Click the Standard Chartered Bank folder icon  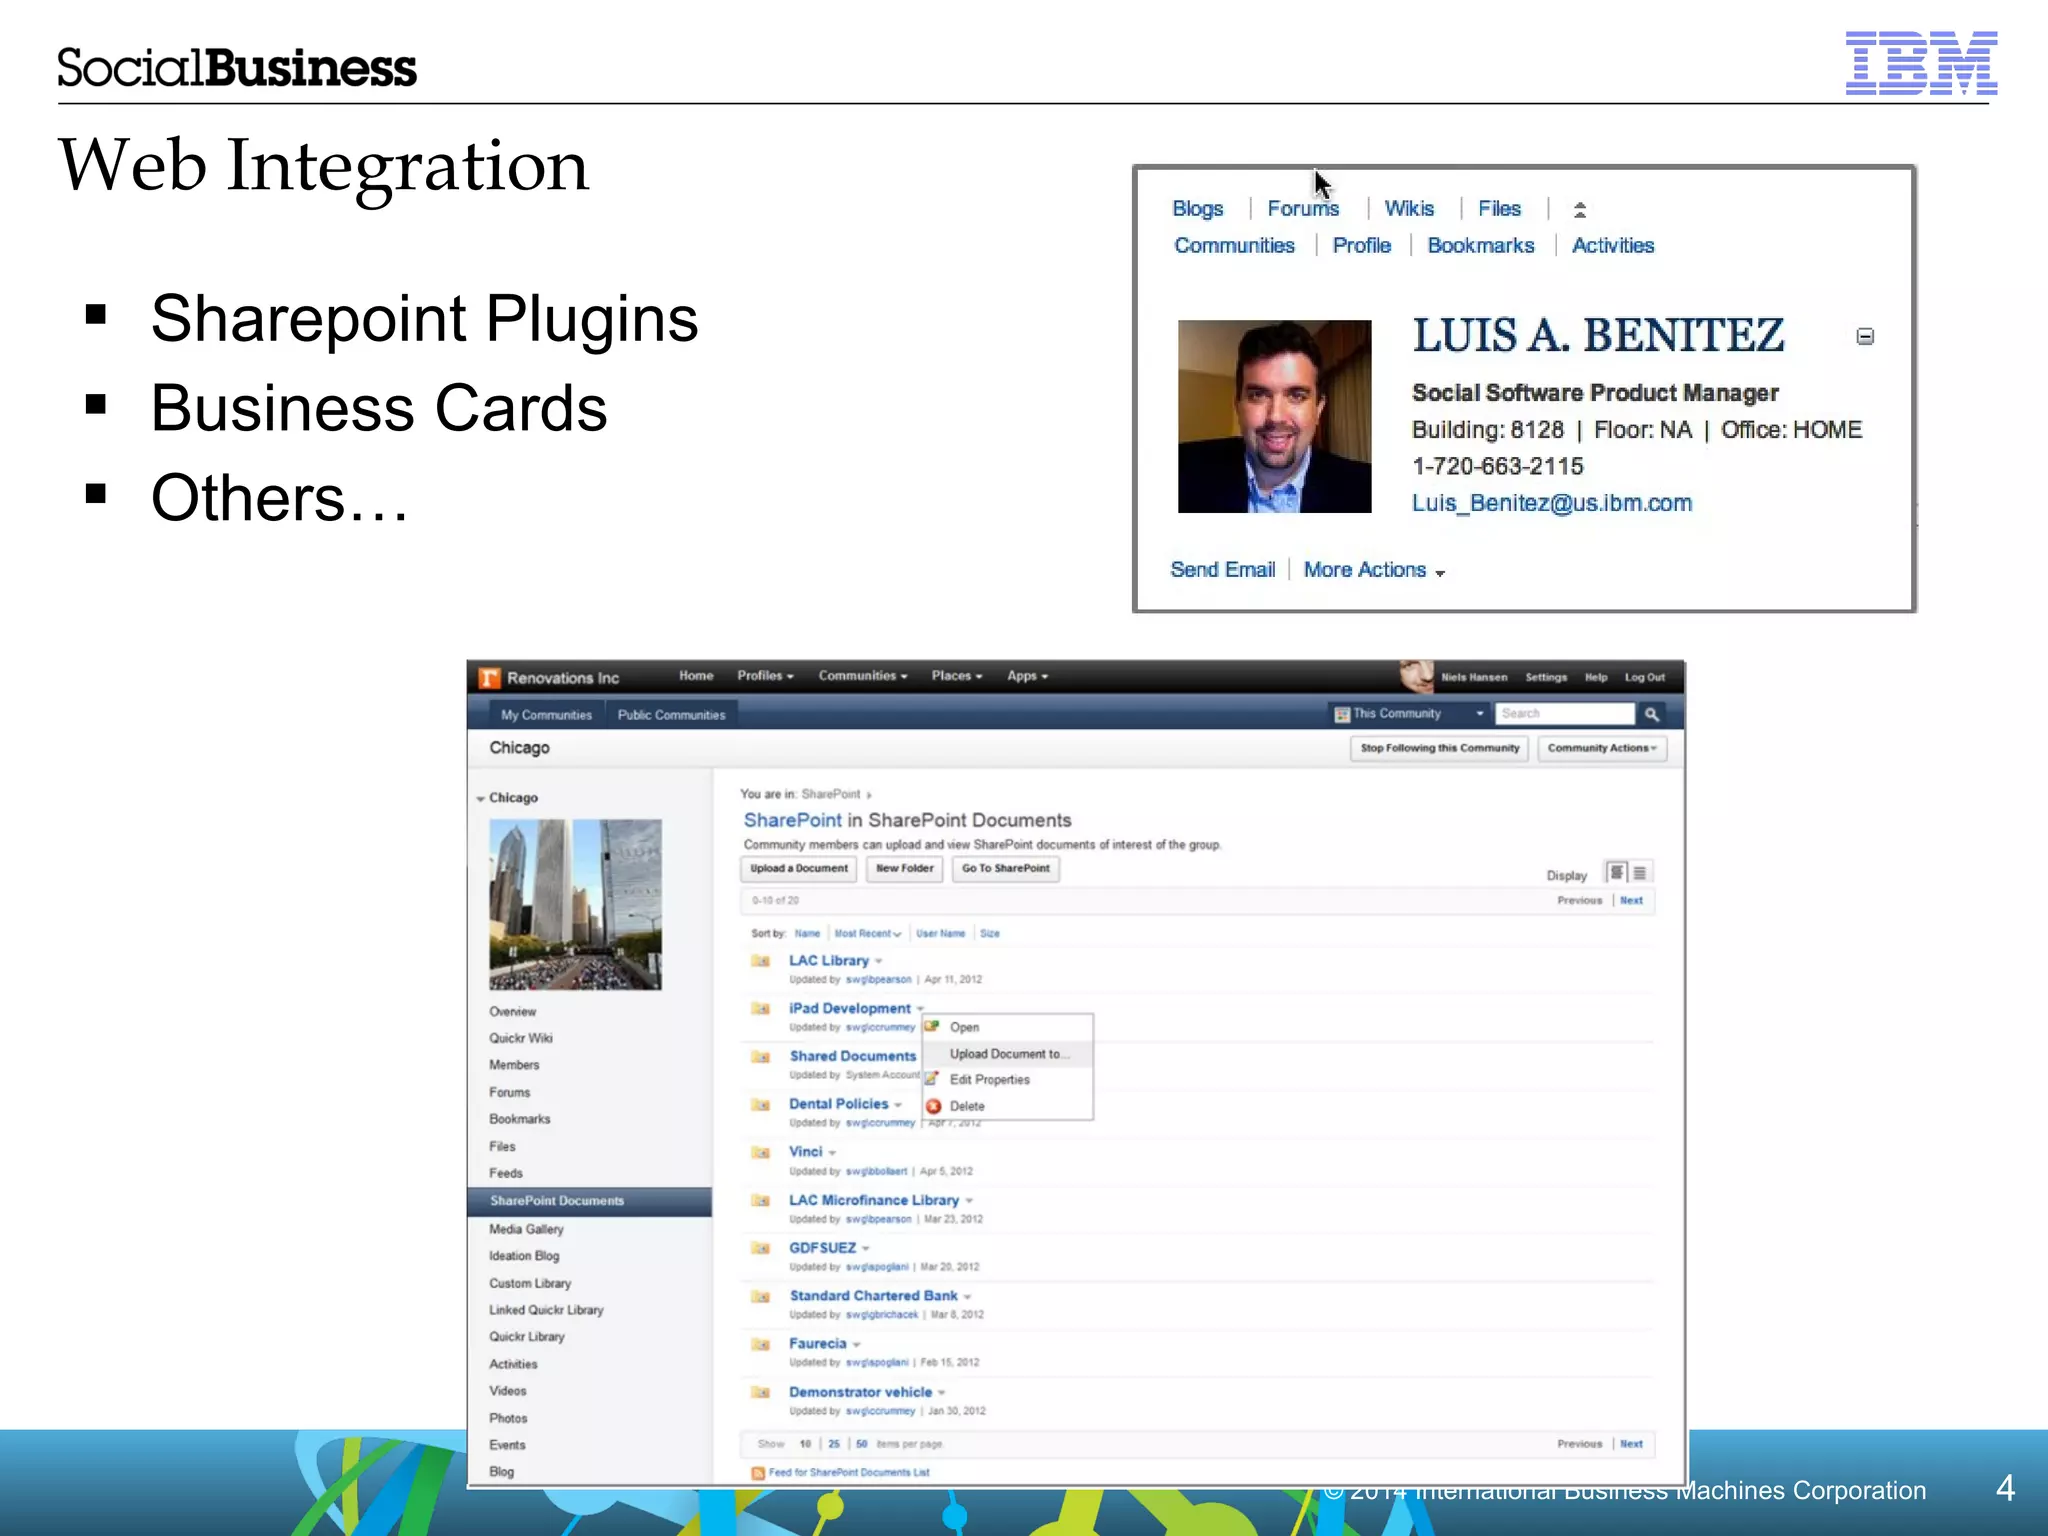point(761,1297)
